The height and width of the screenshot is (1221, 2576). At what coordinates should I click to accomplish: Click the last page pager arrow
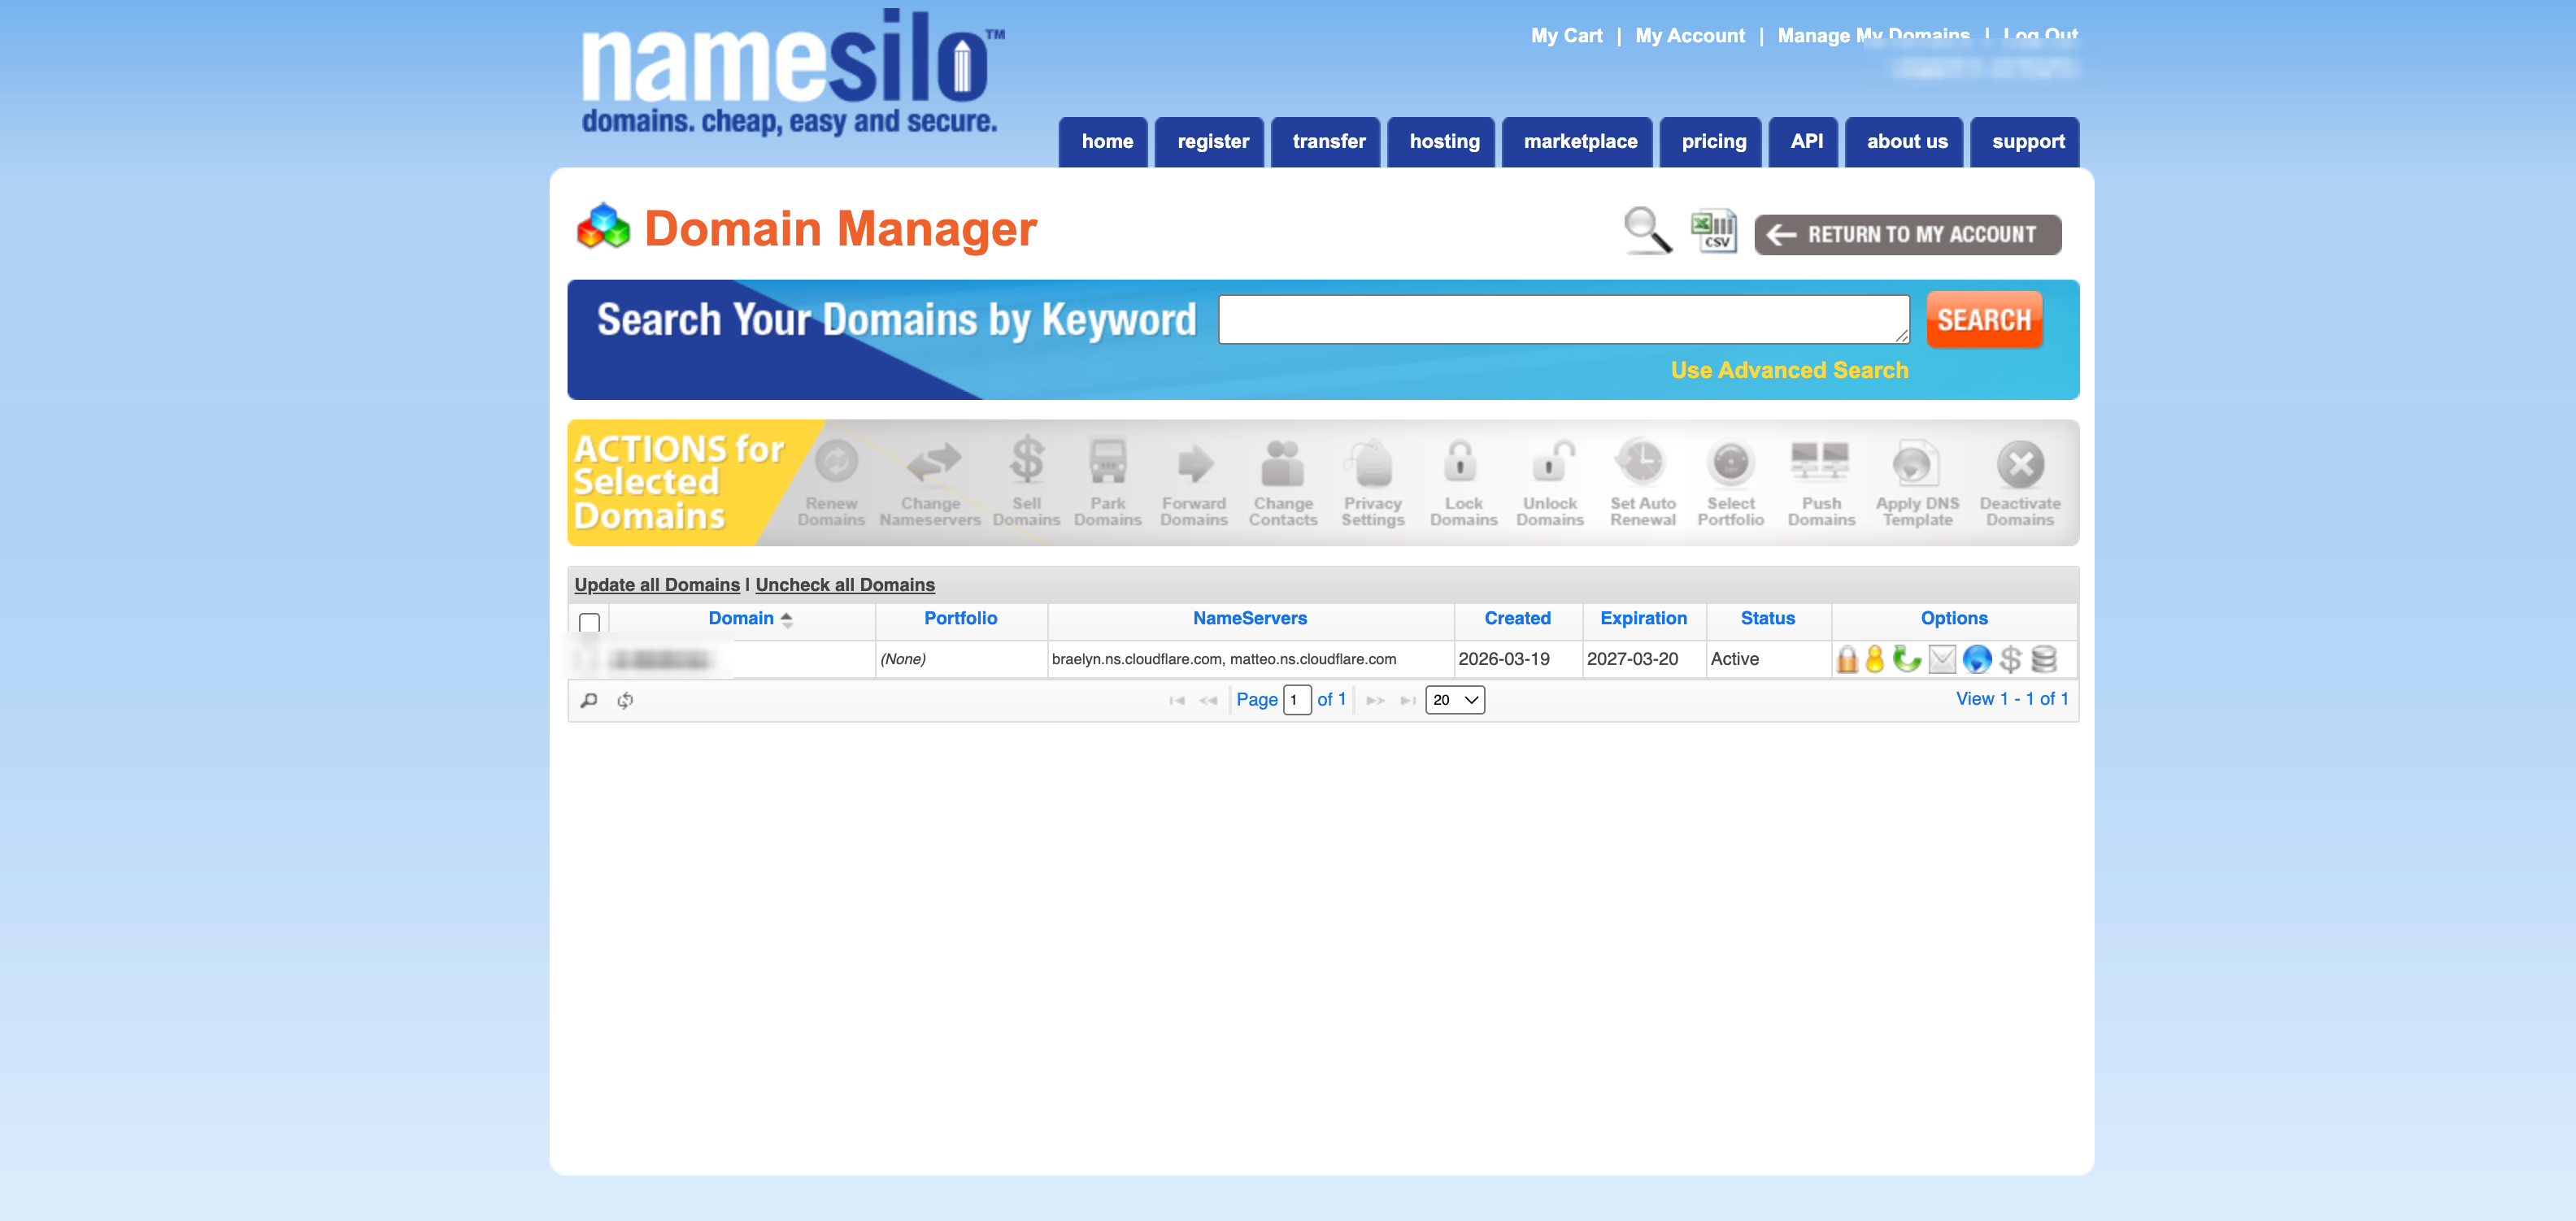pyautogui.click(x=1408, y=701)
